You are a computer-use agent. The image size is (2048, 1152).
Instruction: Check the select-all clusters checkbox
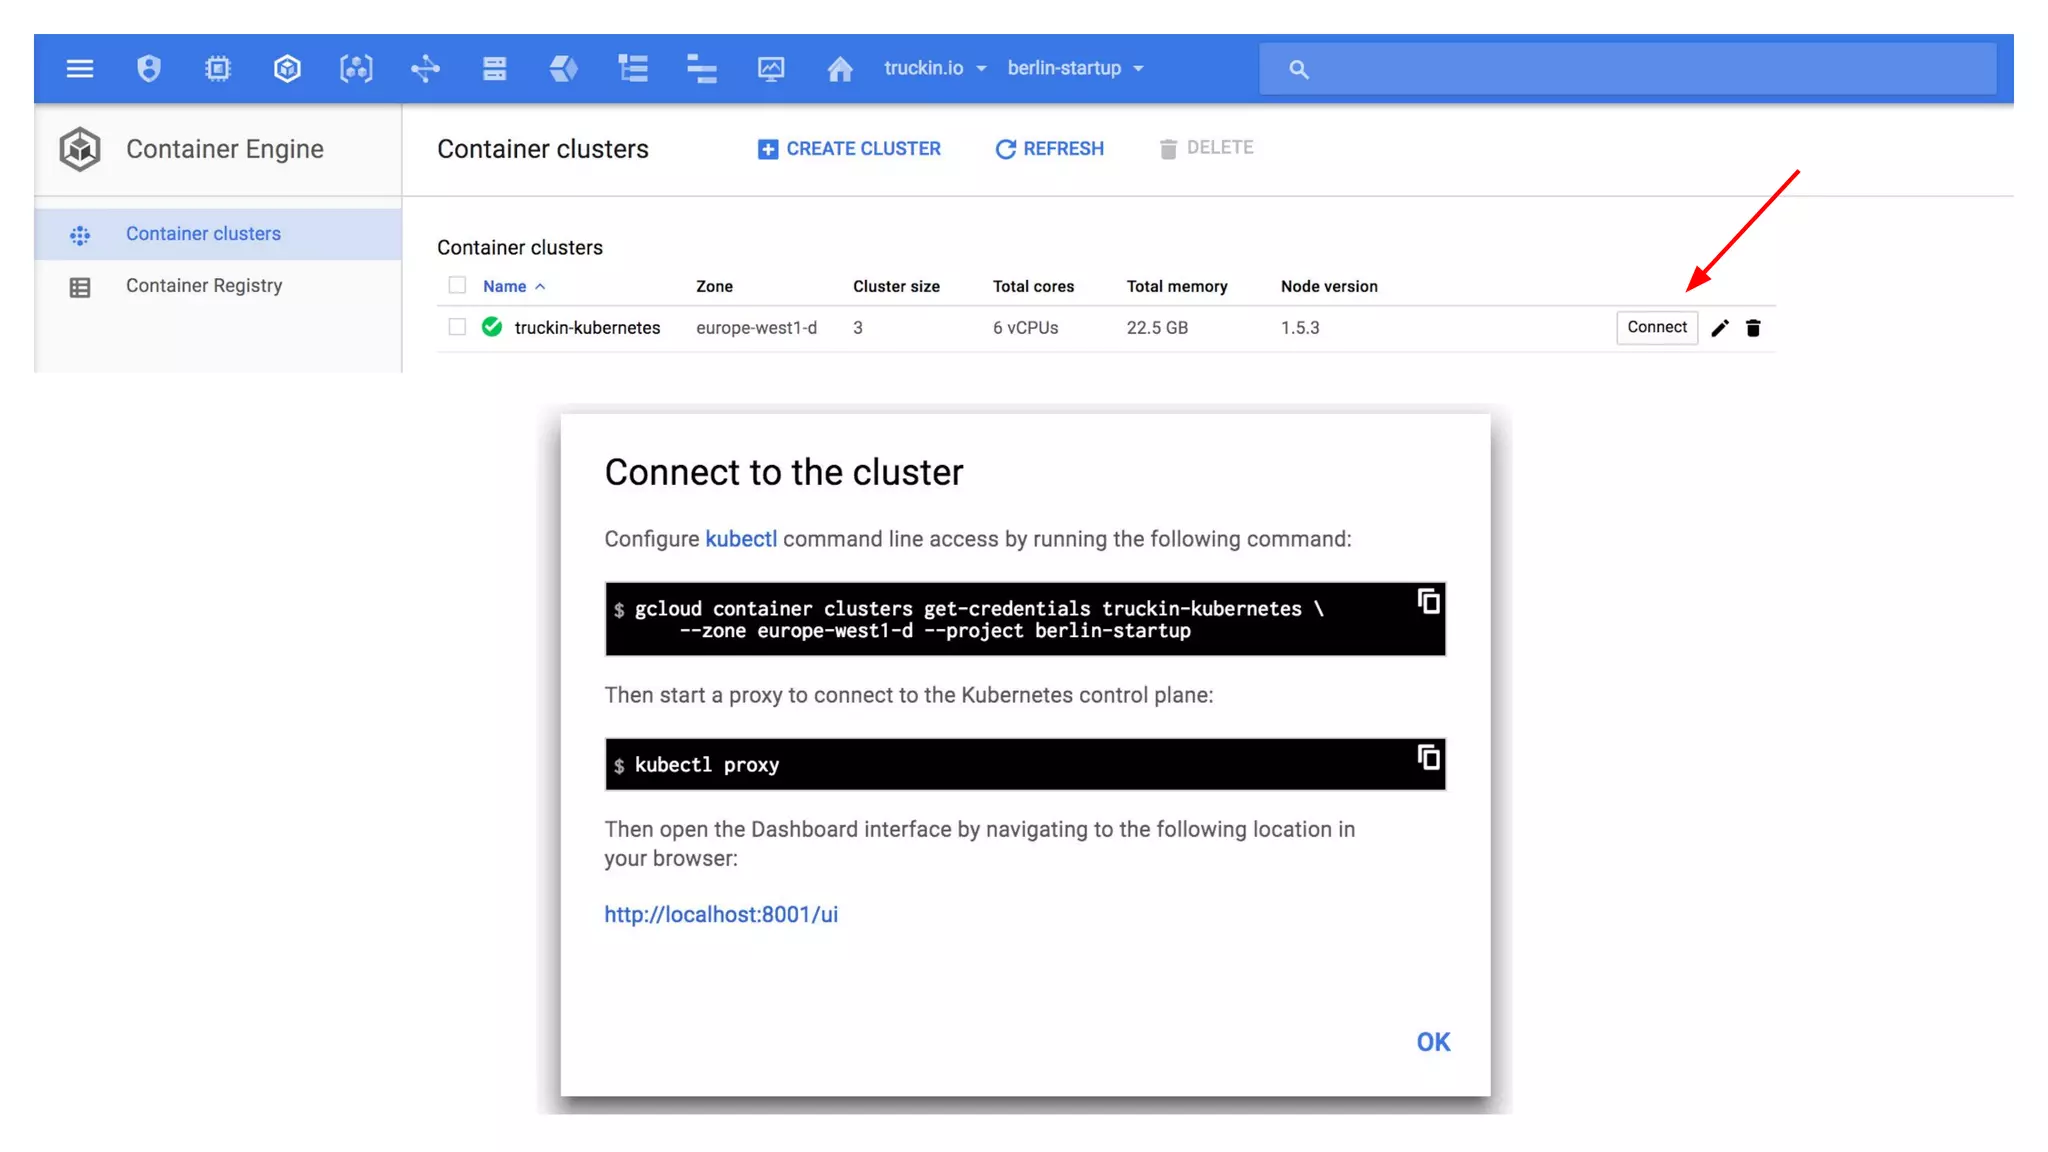coord(457,285)
